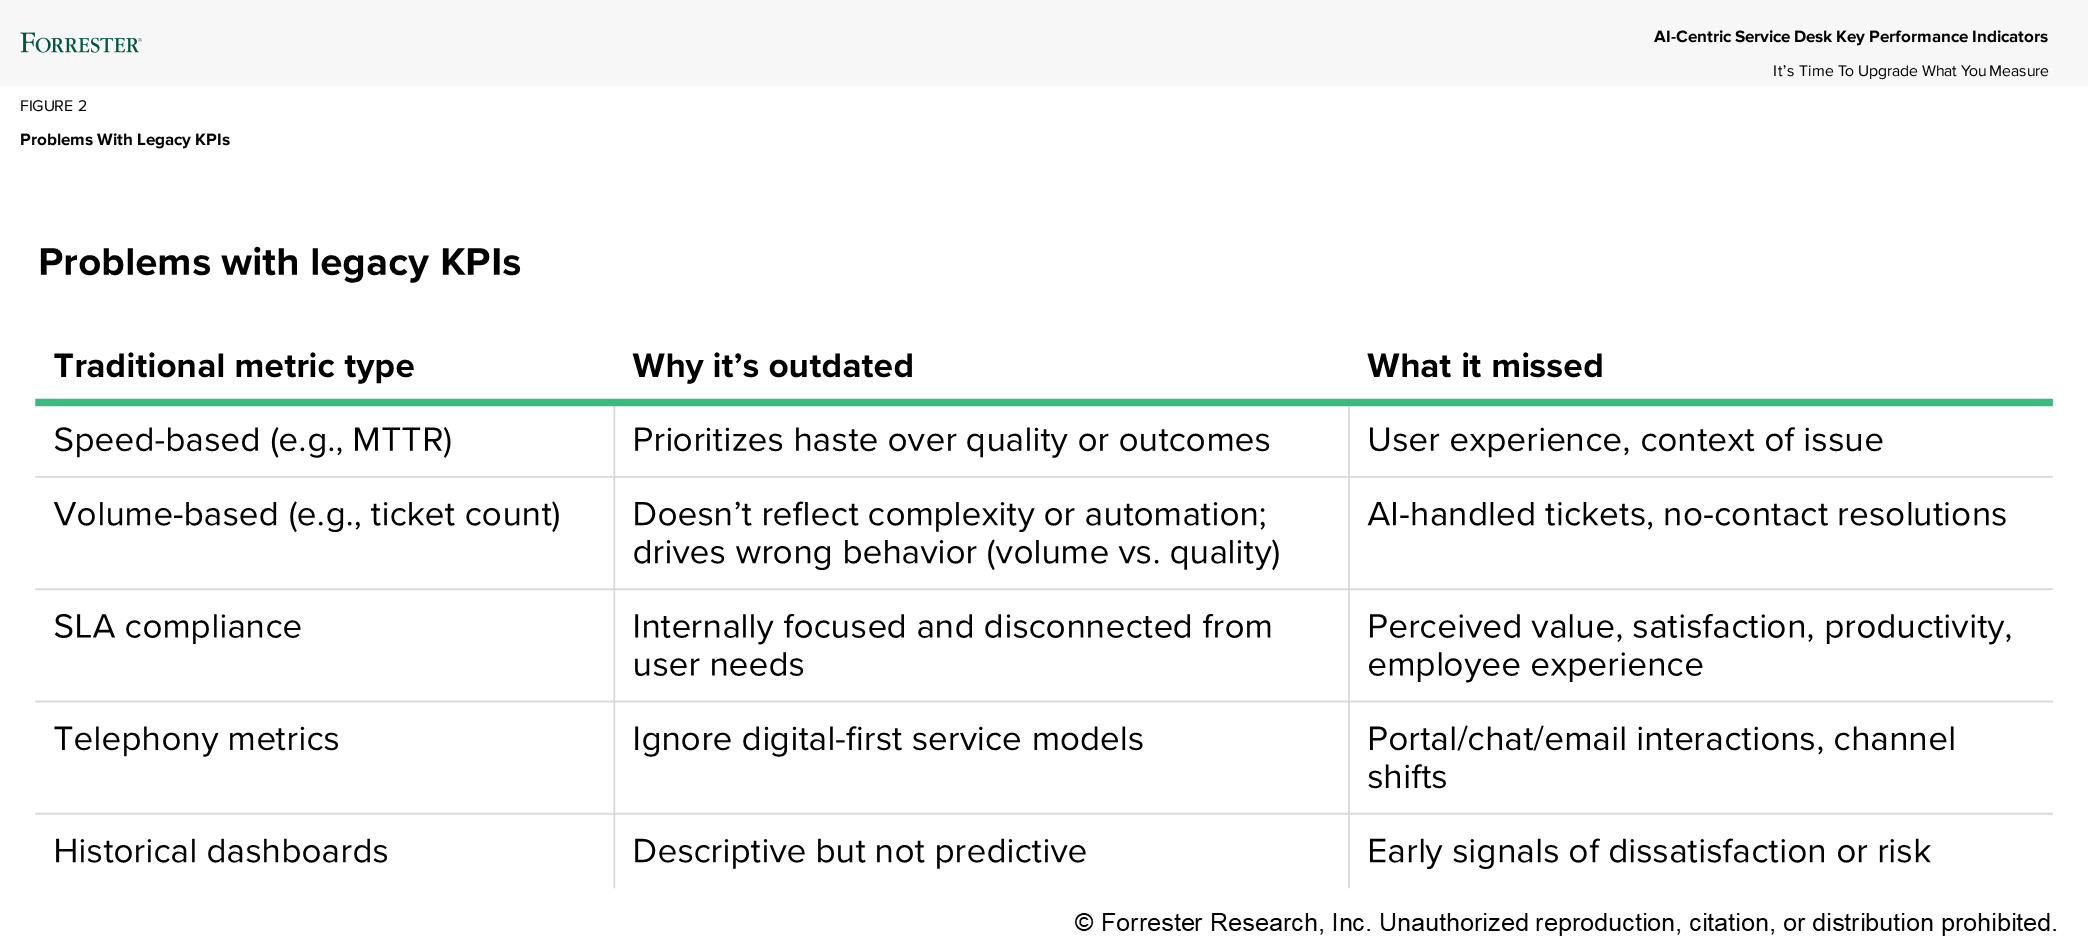Click the "Telephony metrics" row label
2088x941 pixels.
click(x=196, y=739)
